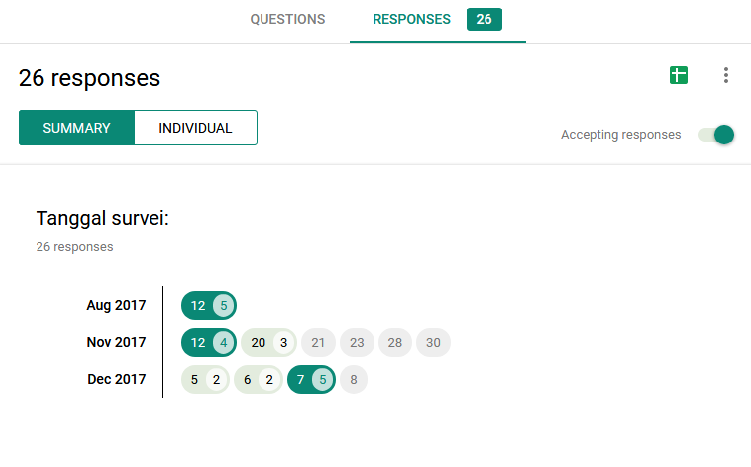Click the Nov 2017 day 30 chip
Image resolution: width=751 pixels, height=467 pixels.
433,343
